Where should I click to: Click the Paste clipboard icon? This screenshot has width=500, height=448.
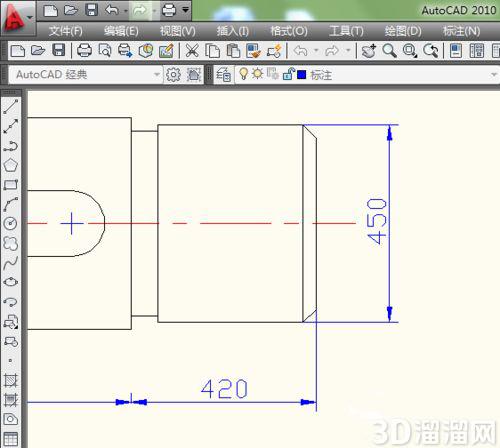[233, 51]
